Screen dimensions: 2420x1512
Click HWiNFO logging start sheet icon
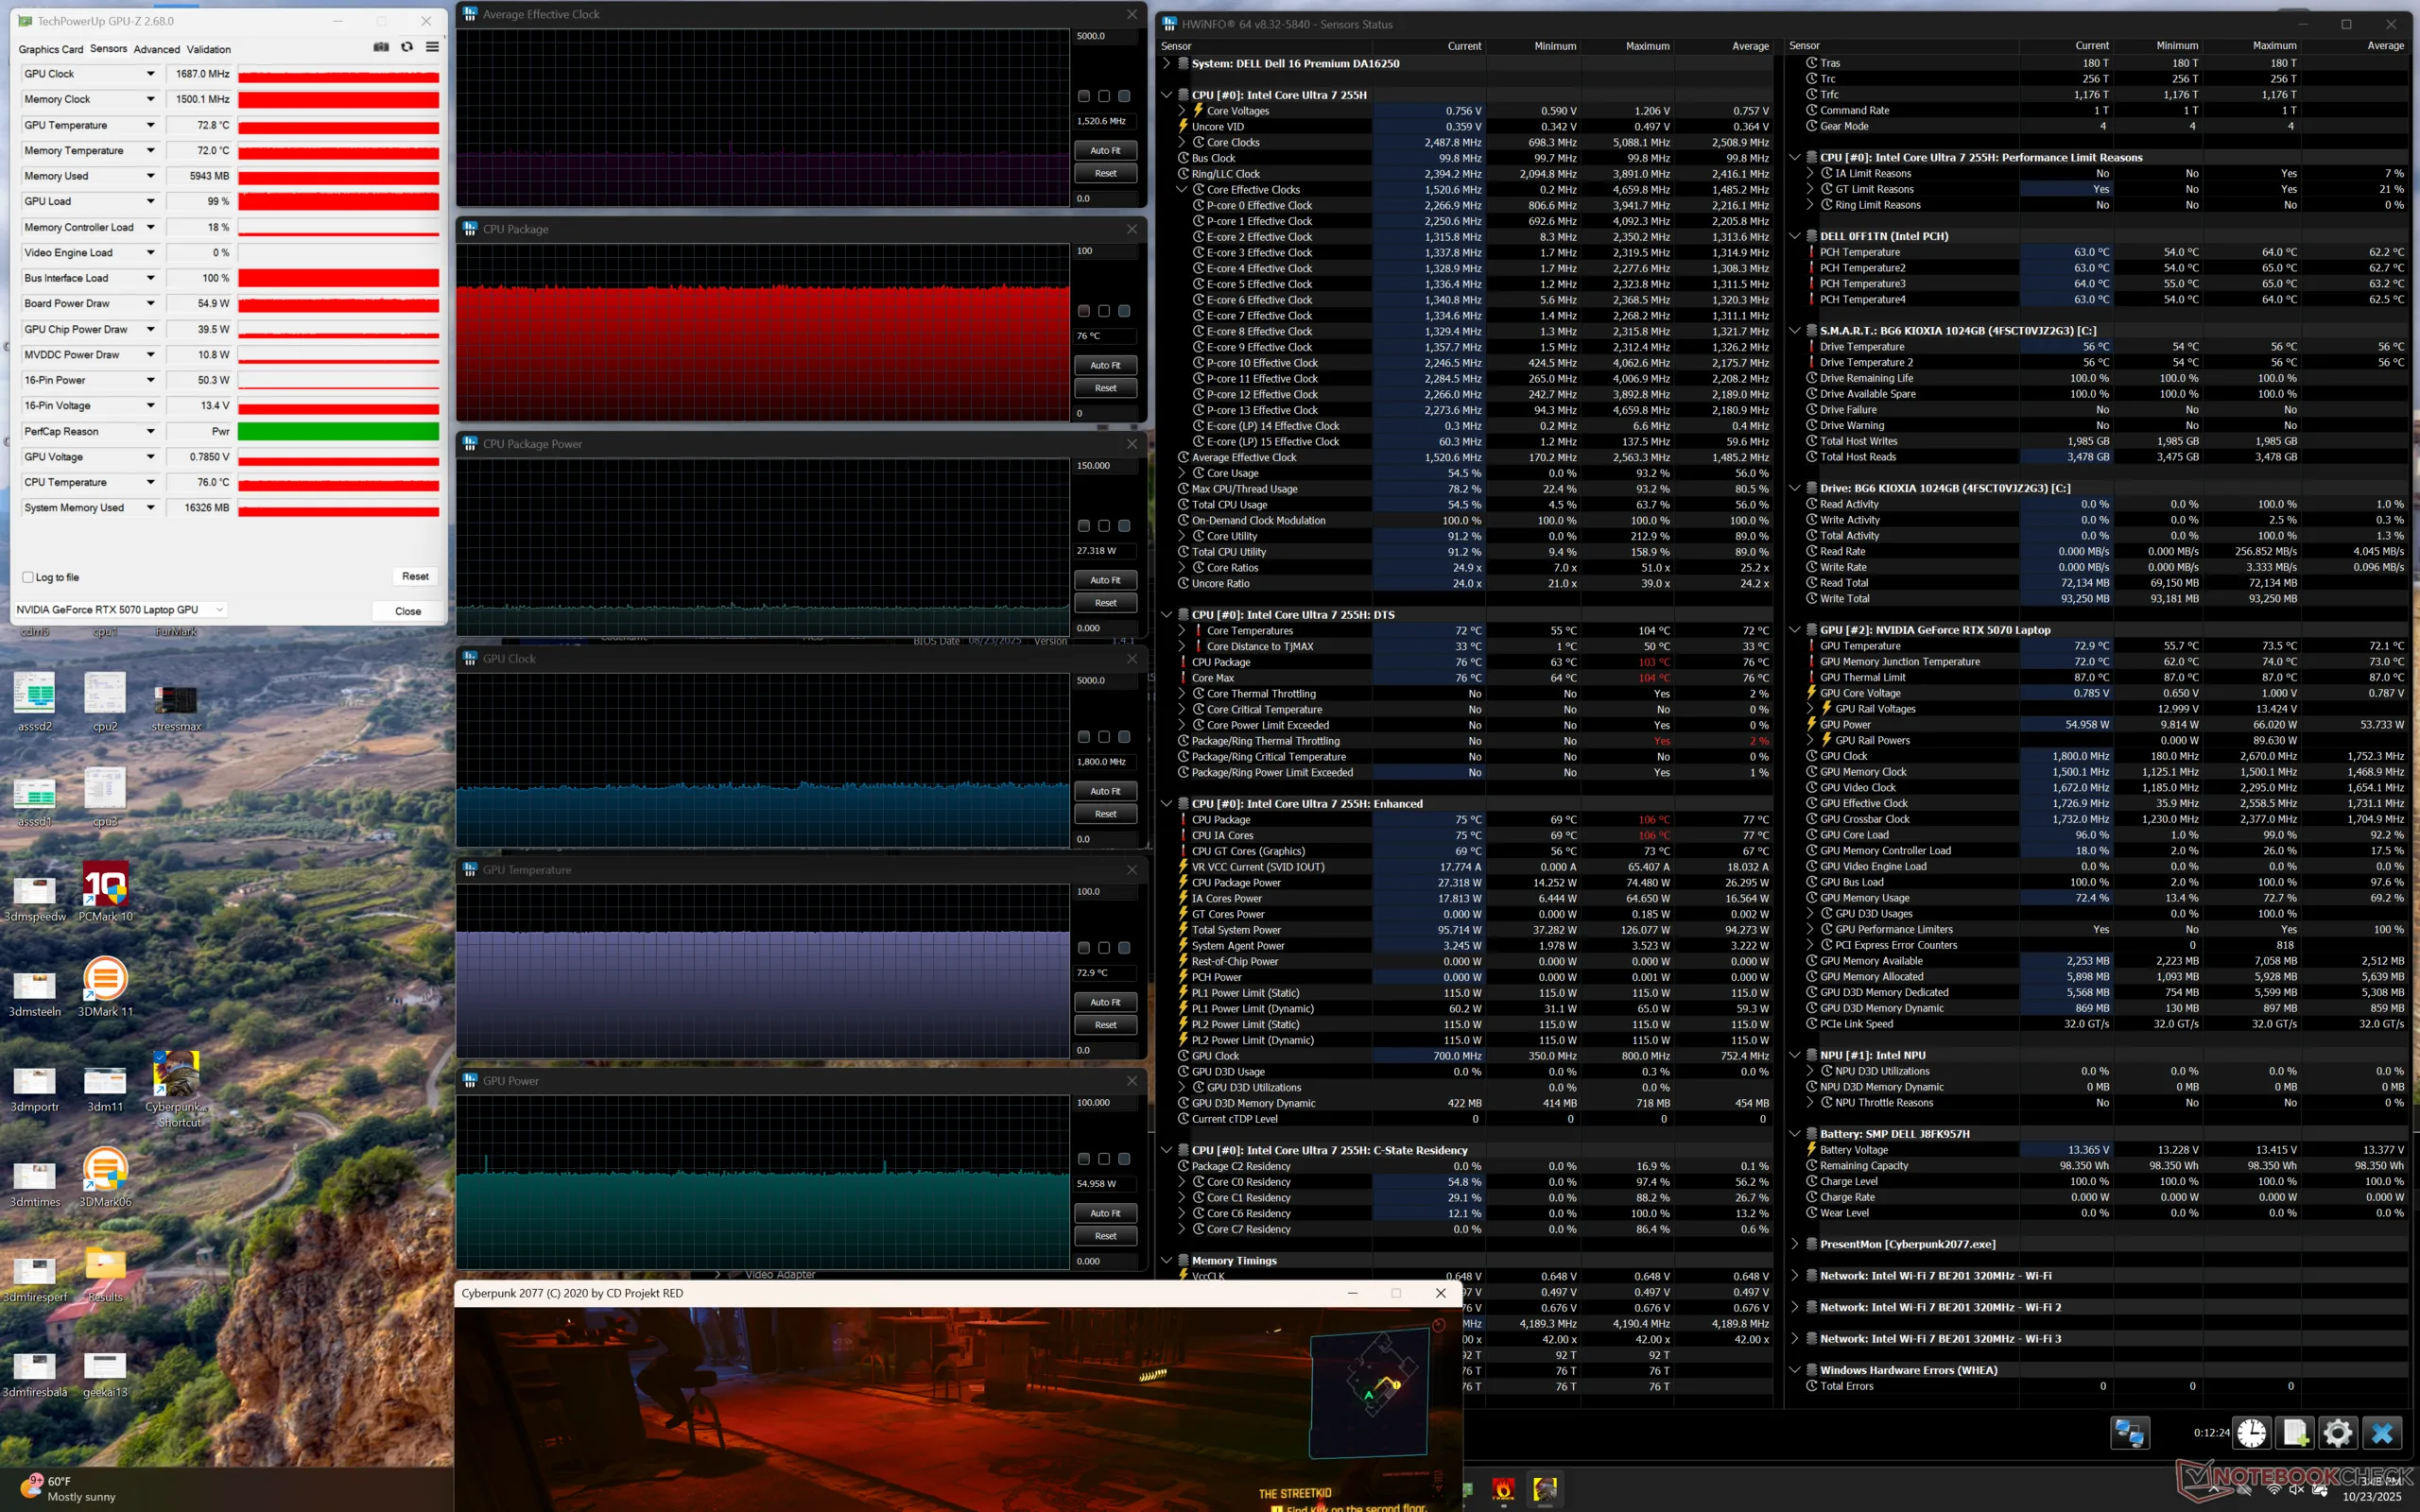[x=2295, y=1433]
